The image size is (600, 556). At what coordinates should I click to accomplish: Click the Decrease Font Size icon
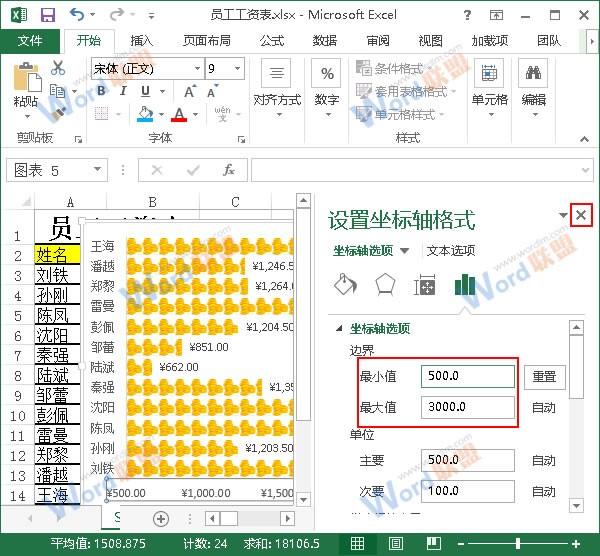pyautogui.click(x=212, y=91)
